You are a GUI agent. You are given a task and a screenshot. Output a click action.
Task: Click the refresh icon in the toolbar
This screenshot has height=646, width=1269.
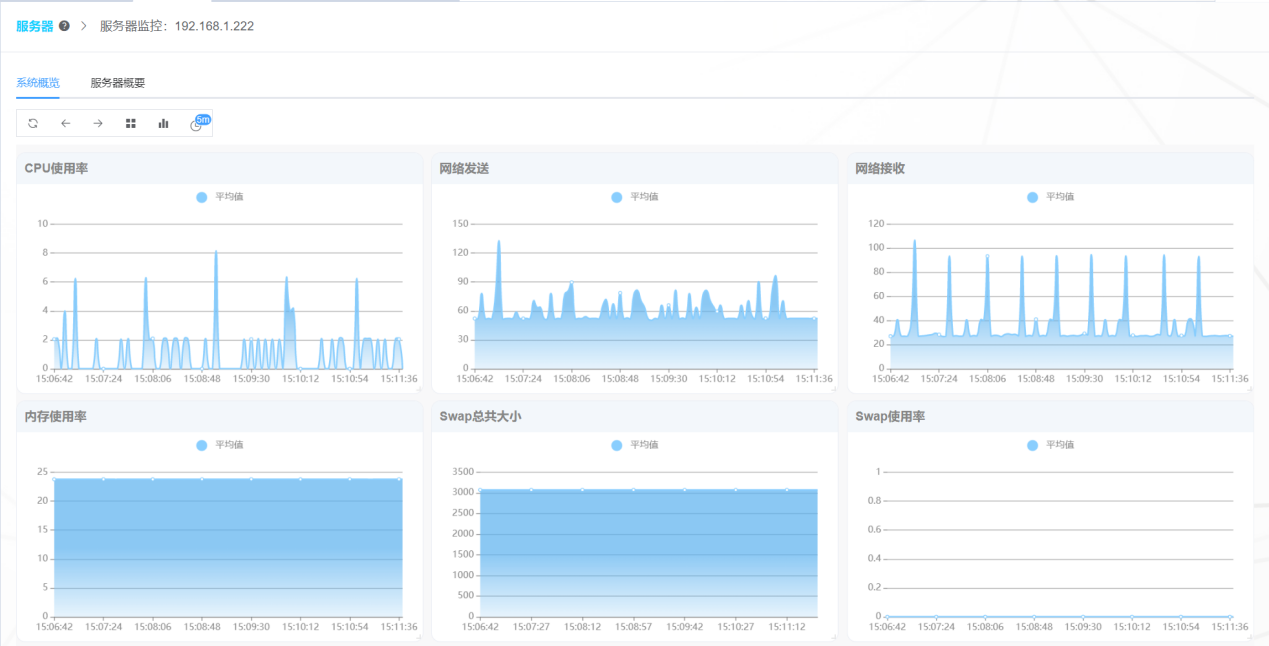(33, 123)
